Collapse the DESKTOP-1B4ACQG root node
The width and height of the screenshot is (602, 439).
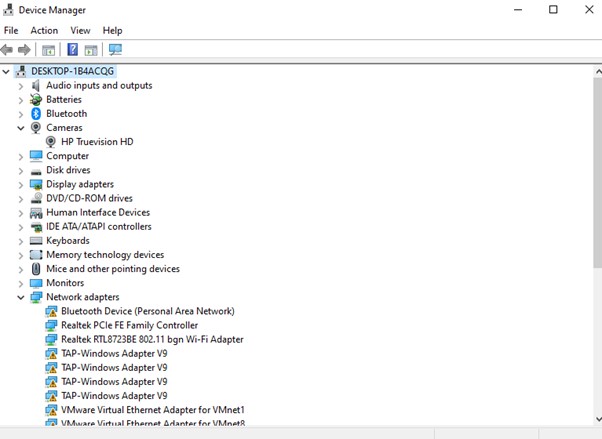pos(6,71)
